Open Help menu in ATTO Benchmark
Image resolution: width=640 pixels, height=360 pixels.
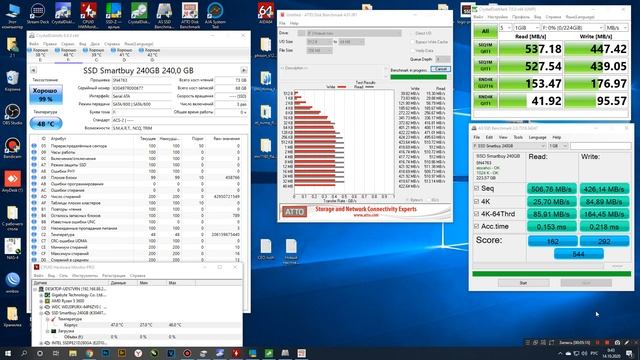tap(294, 23)
